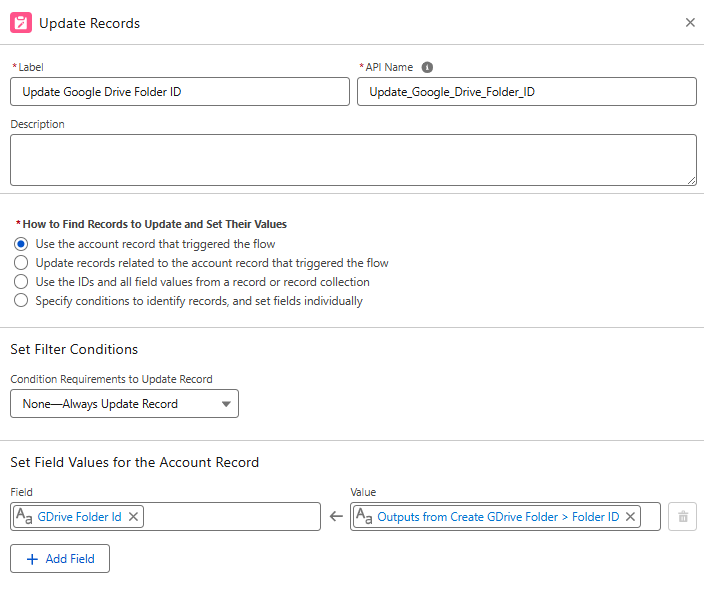The image size is (704, 594).
Task: Click the left arrow between Field and Value
Action: point(336,517)
